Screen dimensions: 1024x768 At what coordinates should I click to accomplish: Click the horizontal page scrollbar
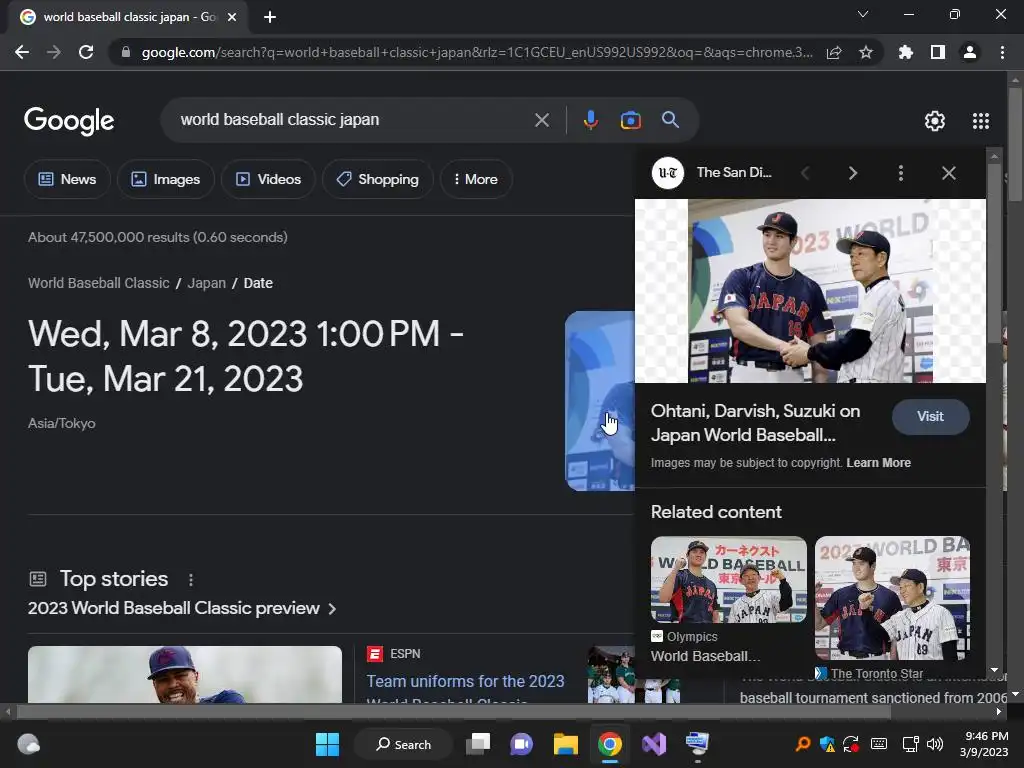453,711
